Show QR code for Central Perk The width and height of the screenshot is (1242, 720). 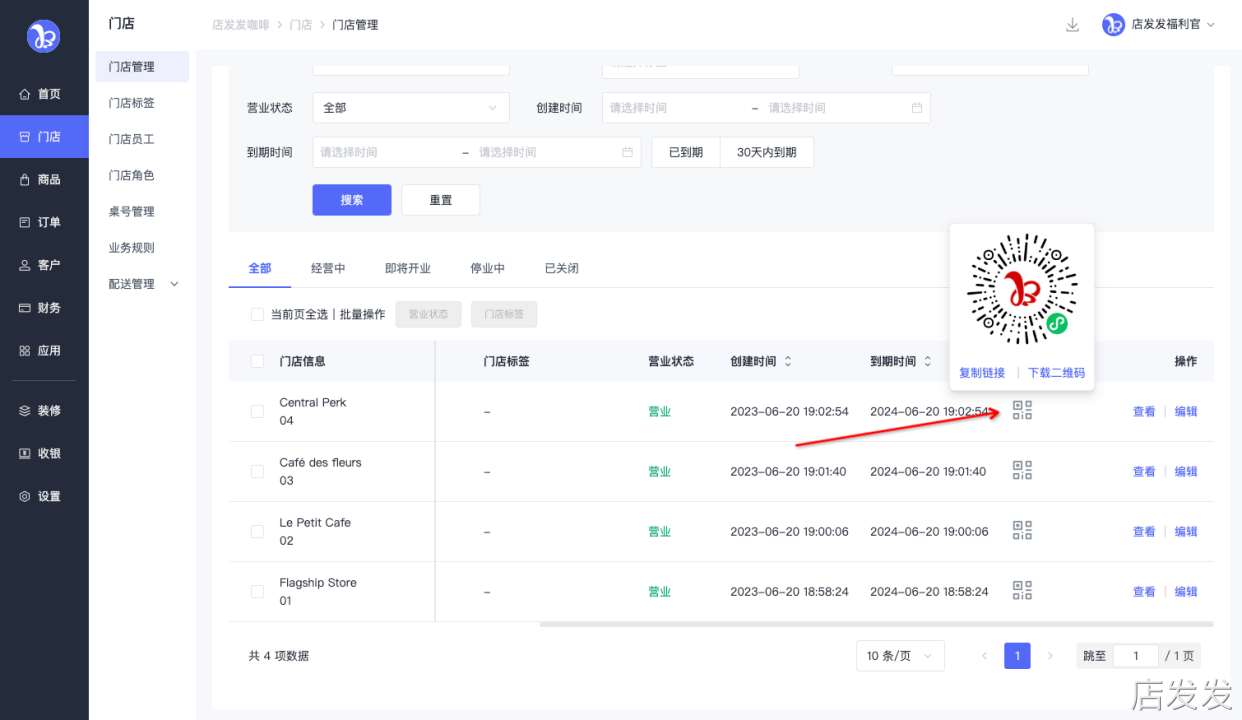coord(1022,411)
